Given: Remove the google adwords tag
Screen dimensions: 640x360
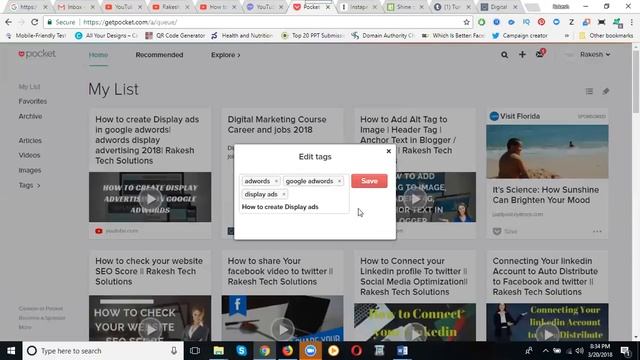Looking at the screenshot, I should (x=339, y=181).
